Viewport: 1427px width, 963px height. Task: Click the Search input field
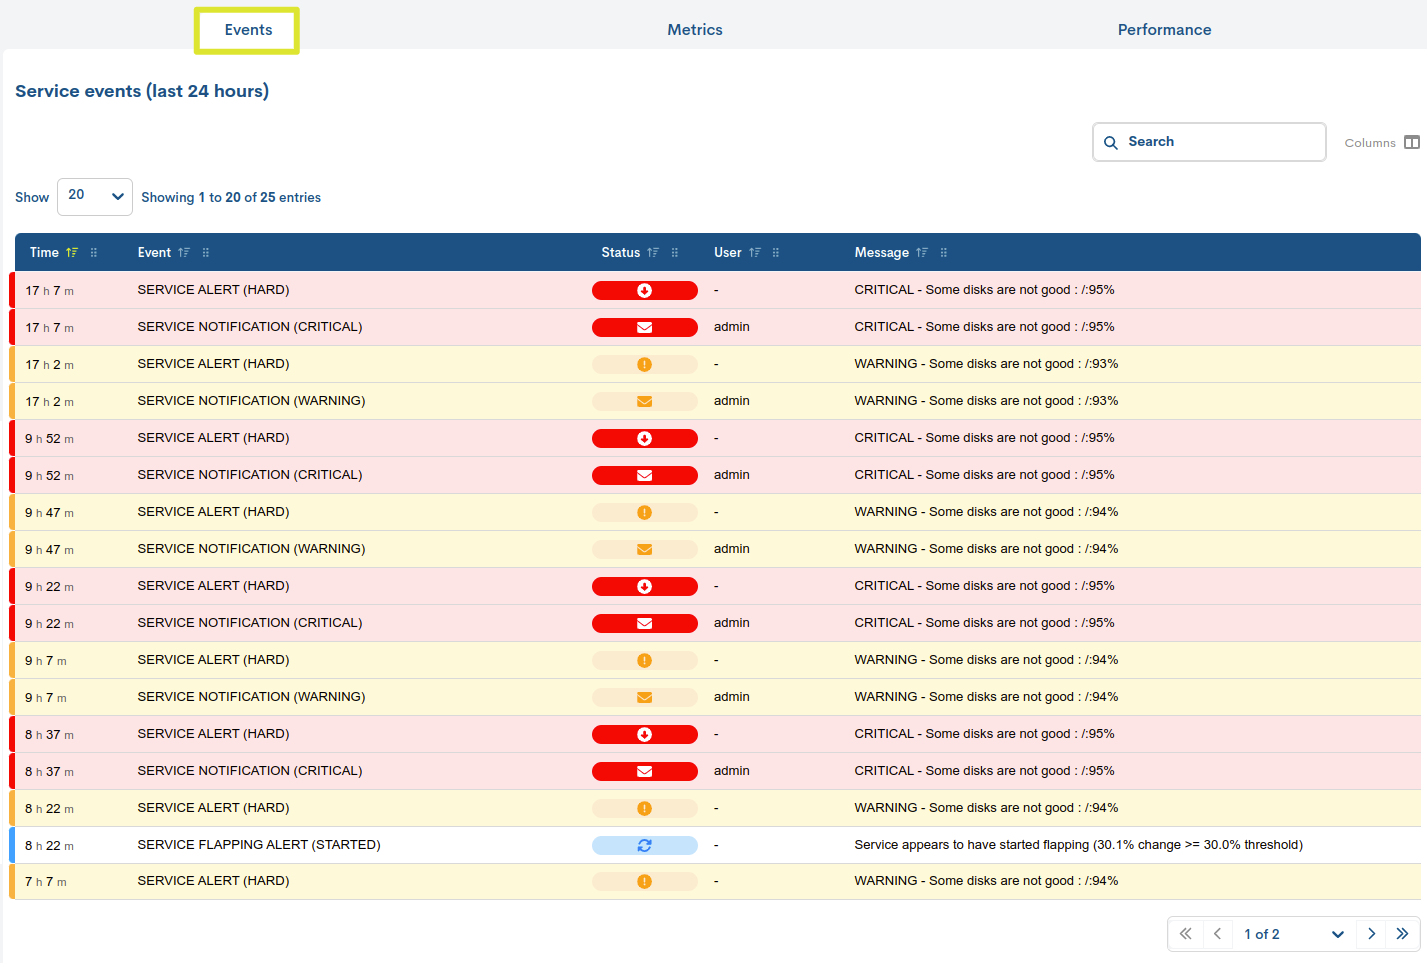[x=1209, y=142]
